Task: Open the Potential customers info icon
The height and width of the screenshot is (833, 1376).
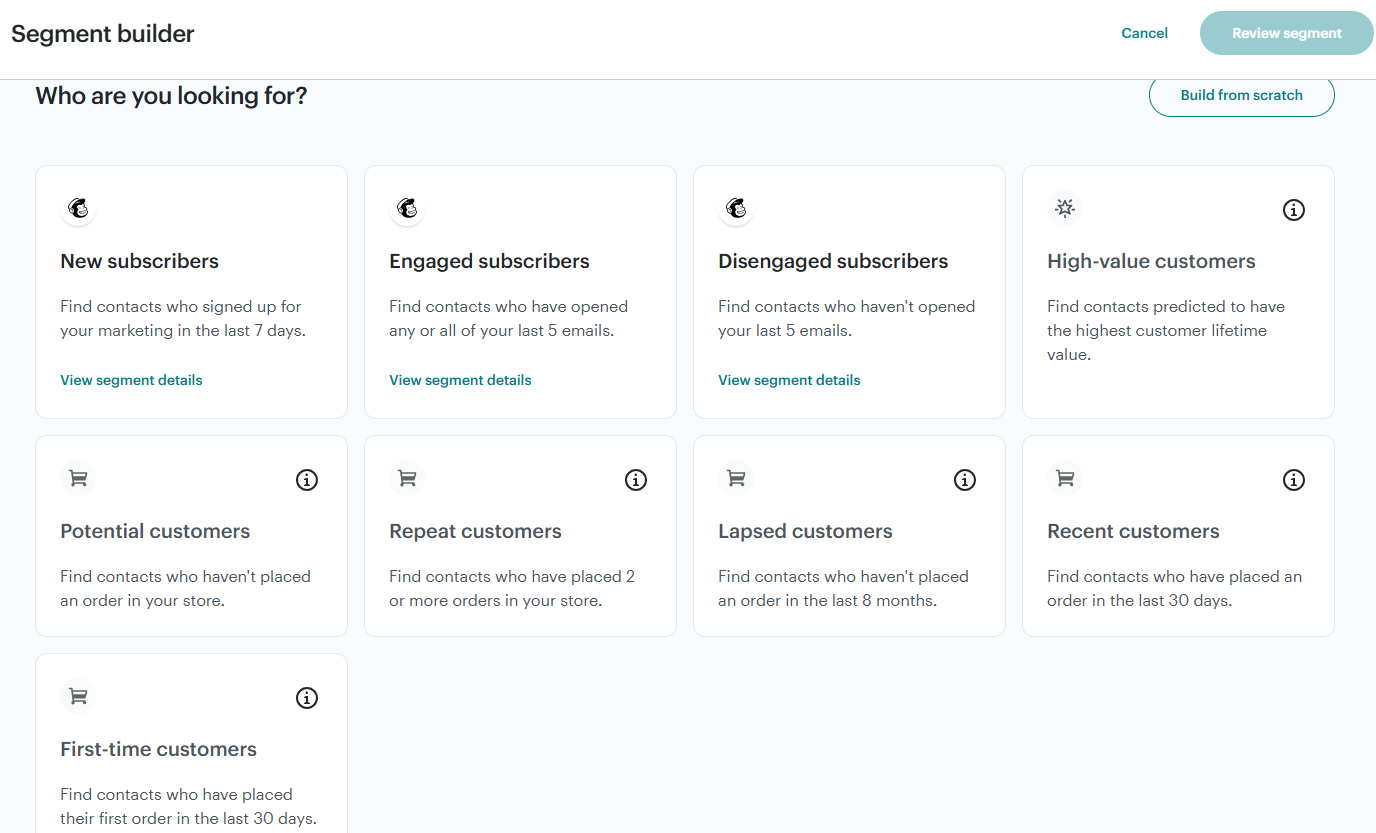Action: 307,480
